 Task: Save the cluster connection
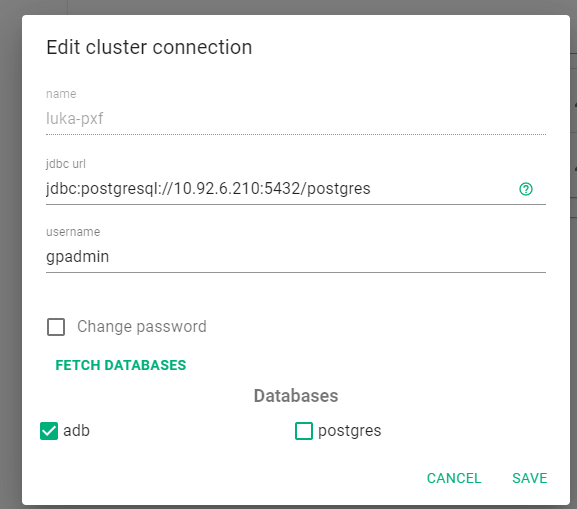click(x=530, y=478)
